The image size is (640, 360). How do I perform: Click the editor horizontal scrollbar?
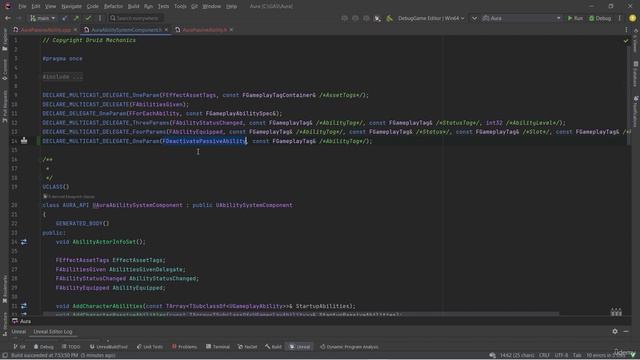[301, 314]
